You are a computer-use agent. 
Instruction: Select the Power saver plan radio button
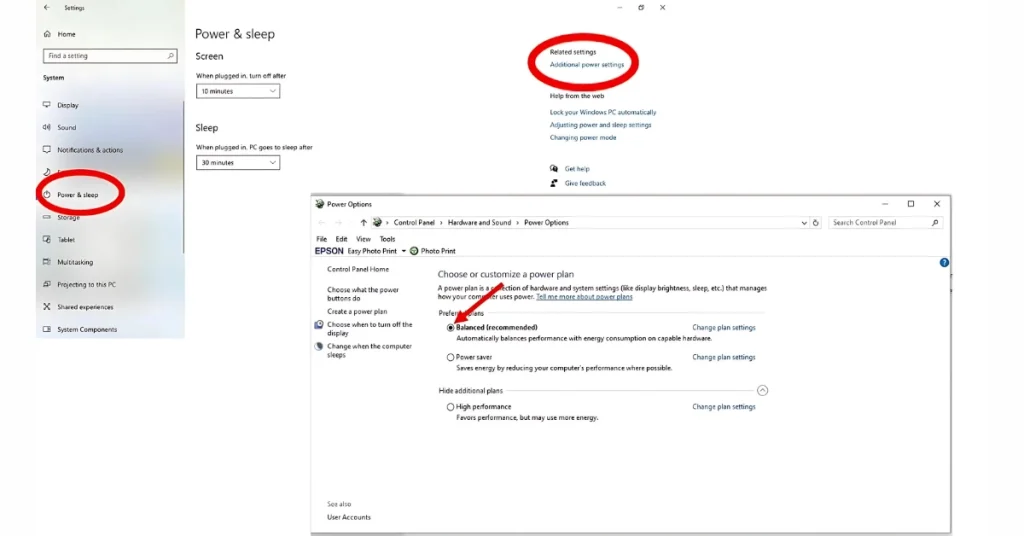(451, 357)
